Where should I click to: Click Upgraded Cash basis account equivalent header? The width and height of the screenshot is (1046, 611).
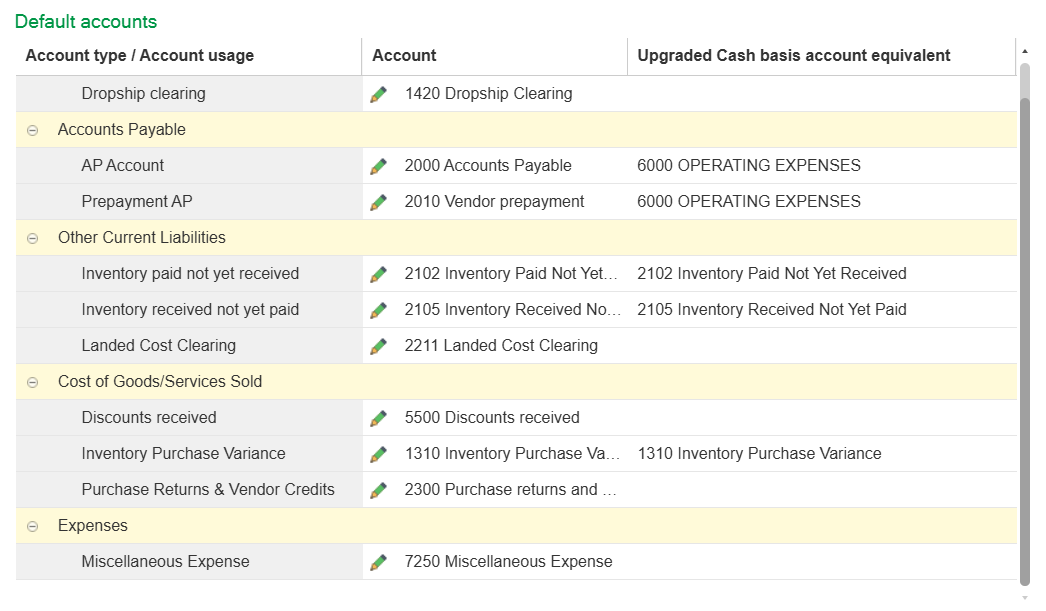(793, 56)
